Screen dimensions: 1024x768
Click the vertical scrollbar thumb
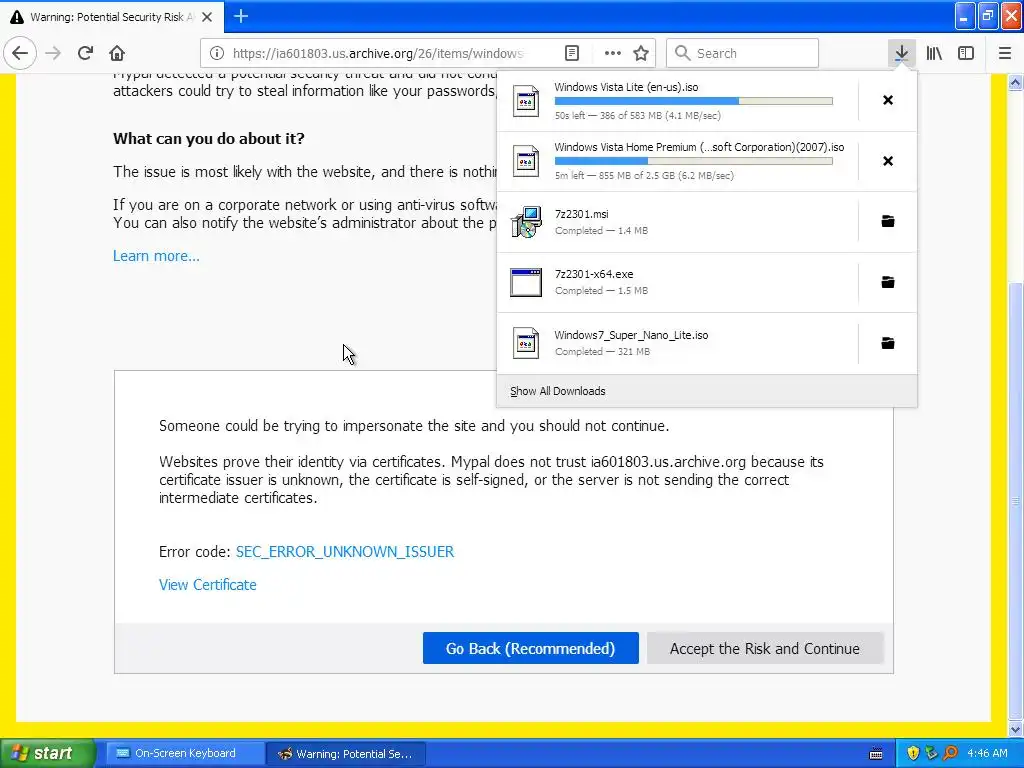point(1016,500)
